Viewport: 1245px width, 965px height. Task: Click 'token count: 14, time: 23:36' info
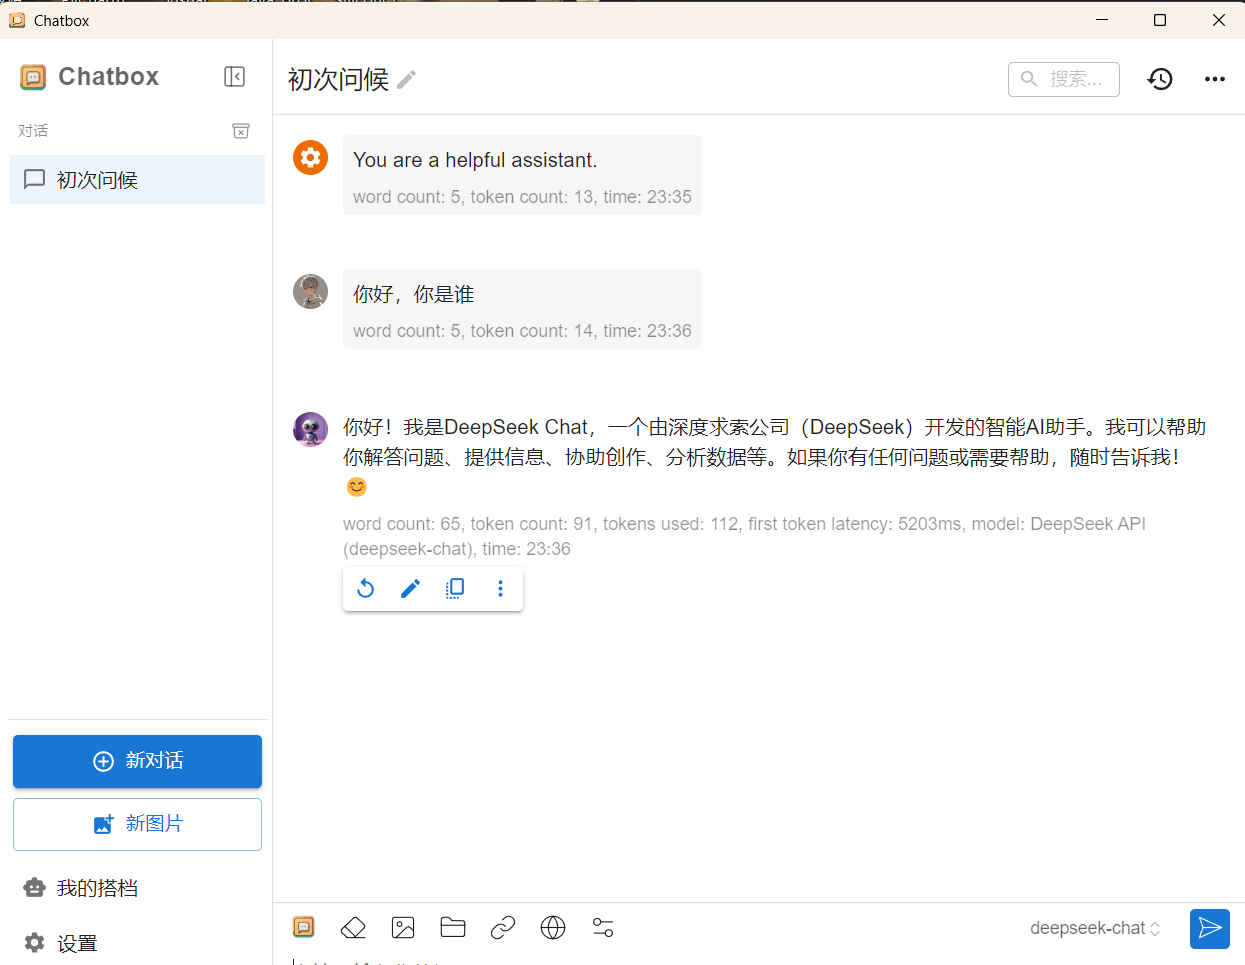click(x=581, y=331)
